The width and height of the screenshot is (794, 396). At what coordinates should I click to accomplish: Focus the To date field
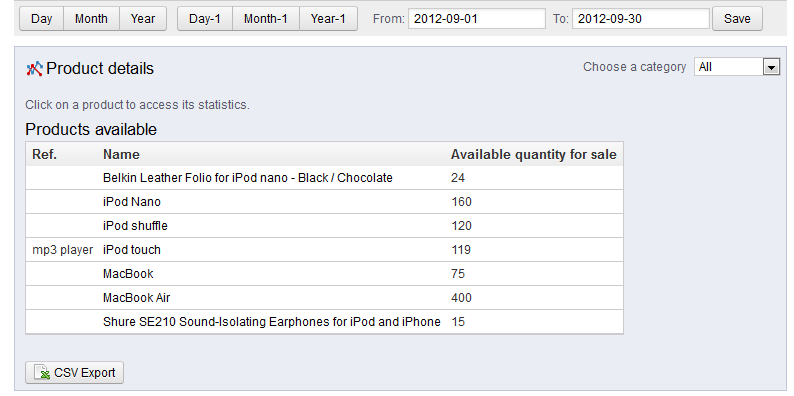[x=641, y=19]
